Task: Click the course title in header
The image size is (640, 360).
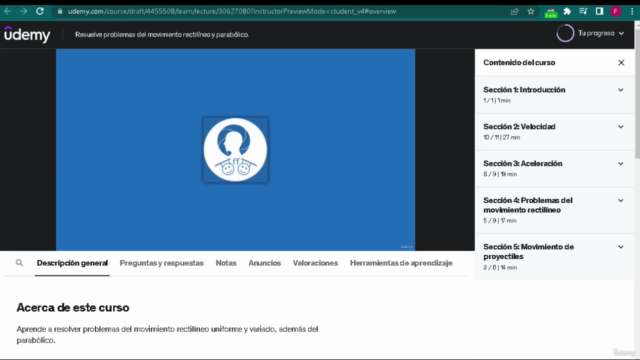Action: click(x=162, y=35)
